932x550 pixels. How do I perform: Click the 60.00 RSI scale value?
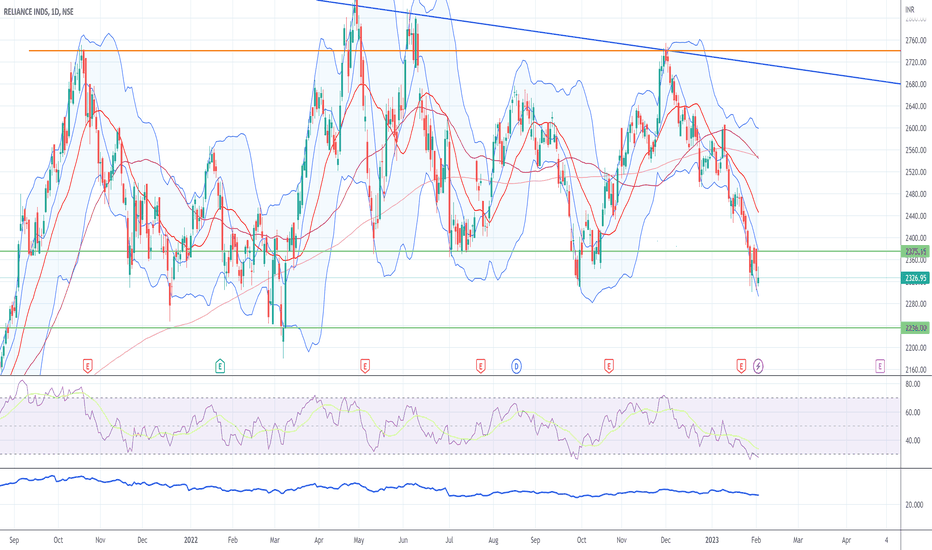click(x=913, y=413)
